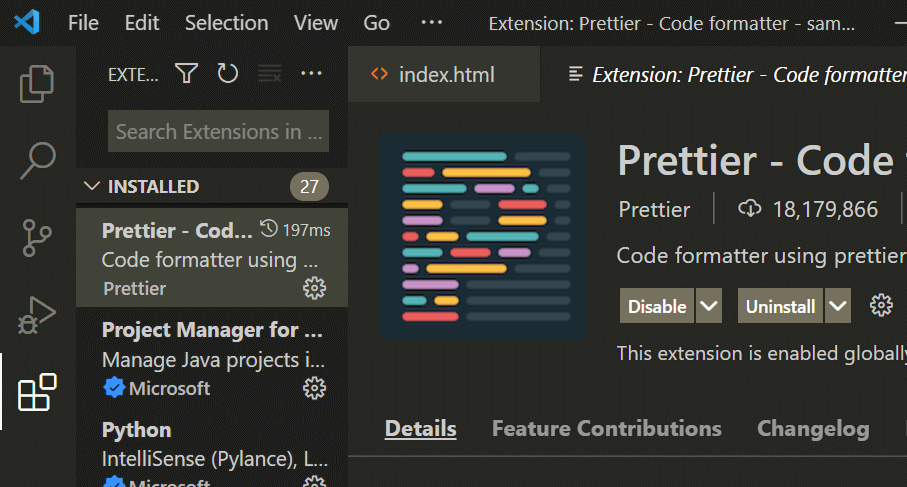Click the EXTE... panel title
Image resolution: width=907 pixels, height=487 pixels.
coord(133,75)
